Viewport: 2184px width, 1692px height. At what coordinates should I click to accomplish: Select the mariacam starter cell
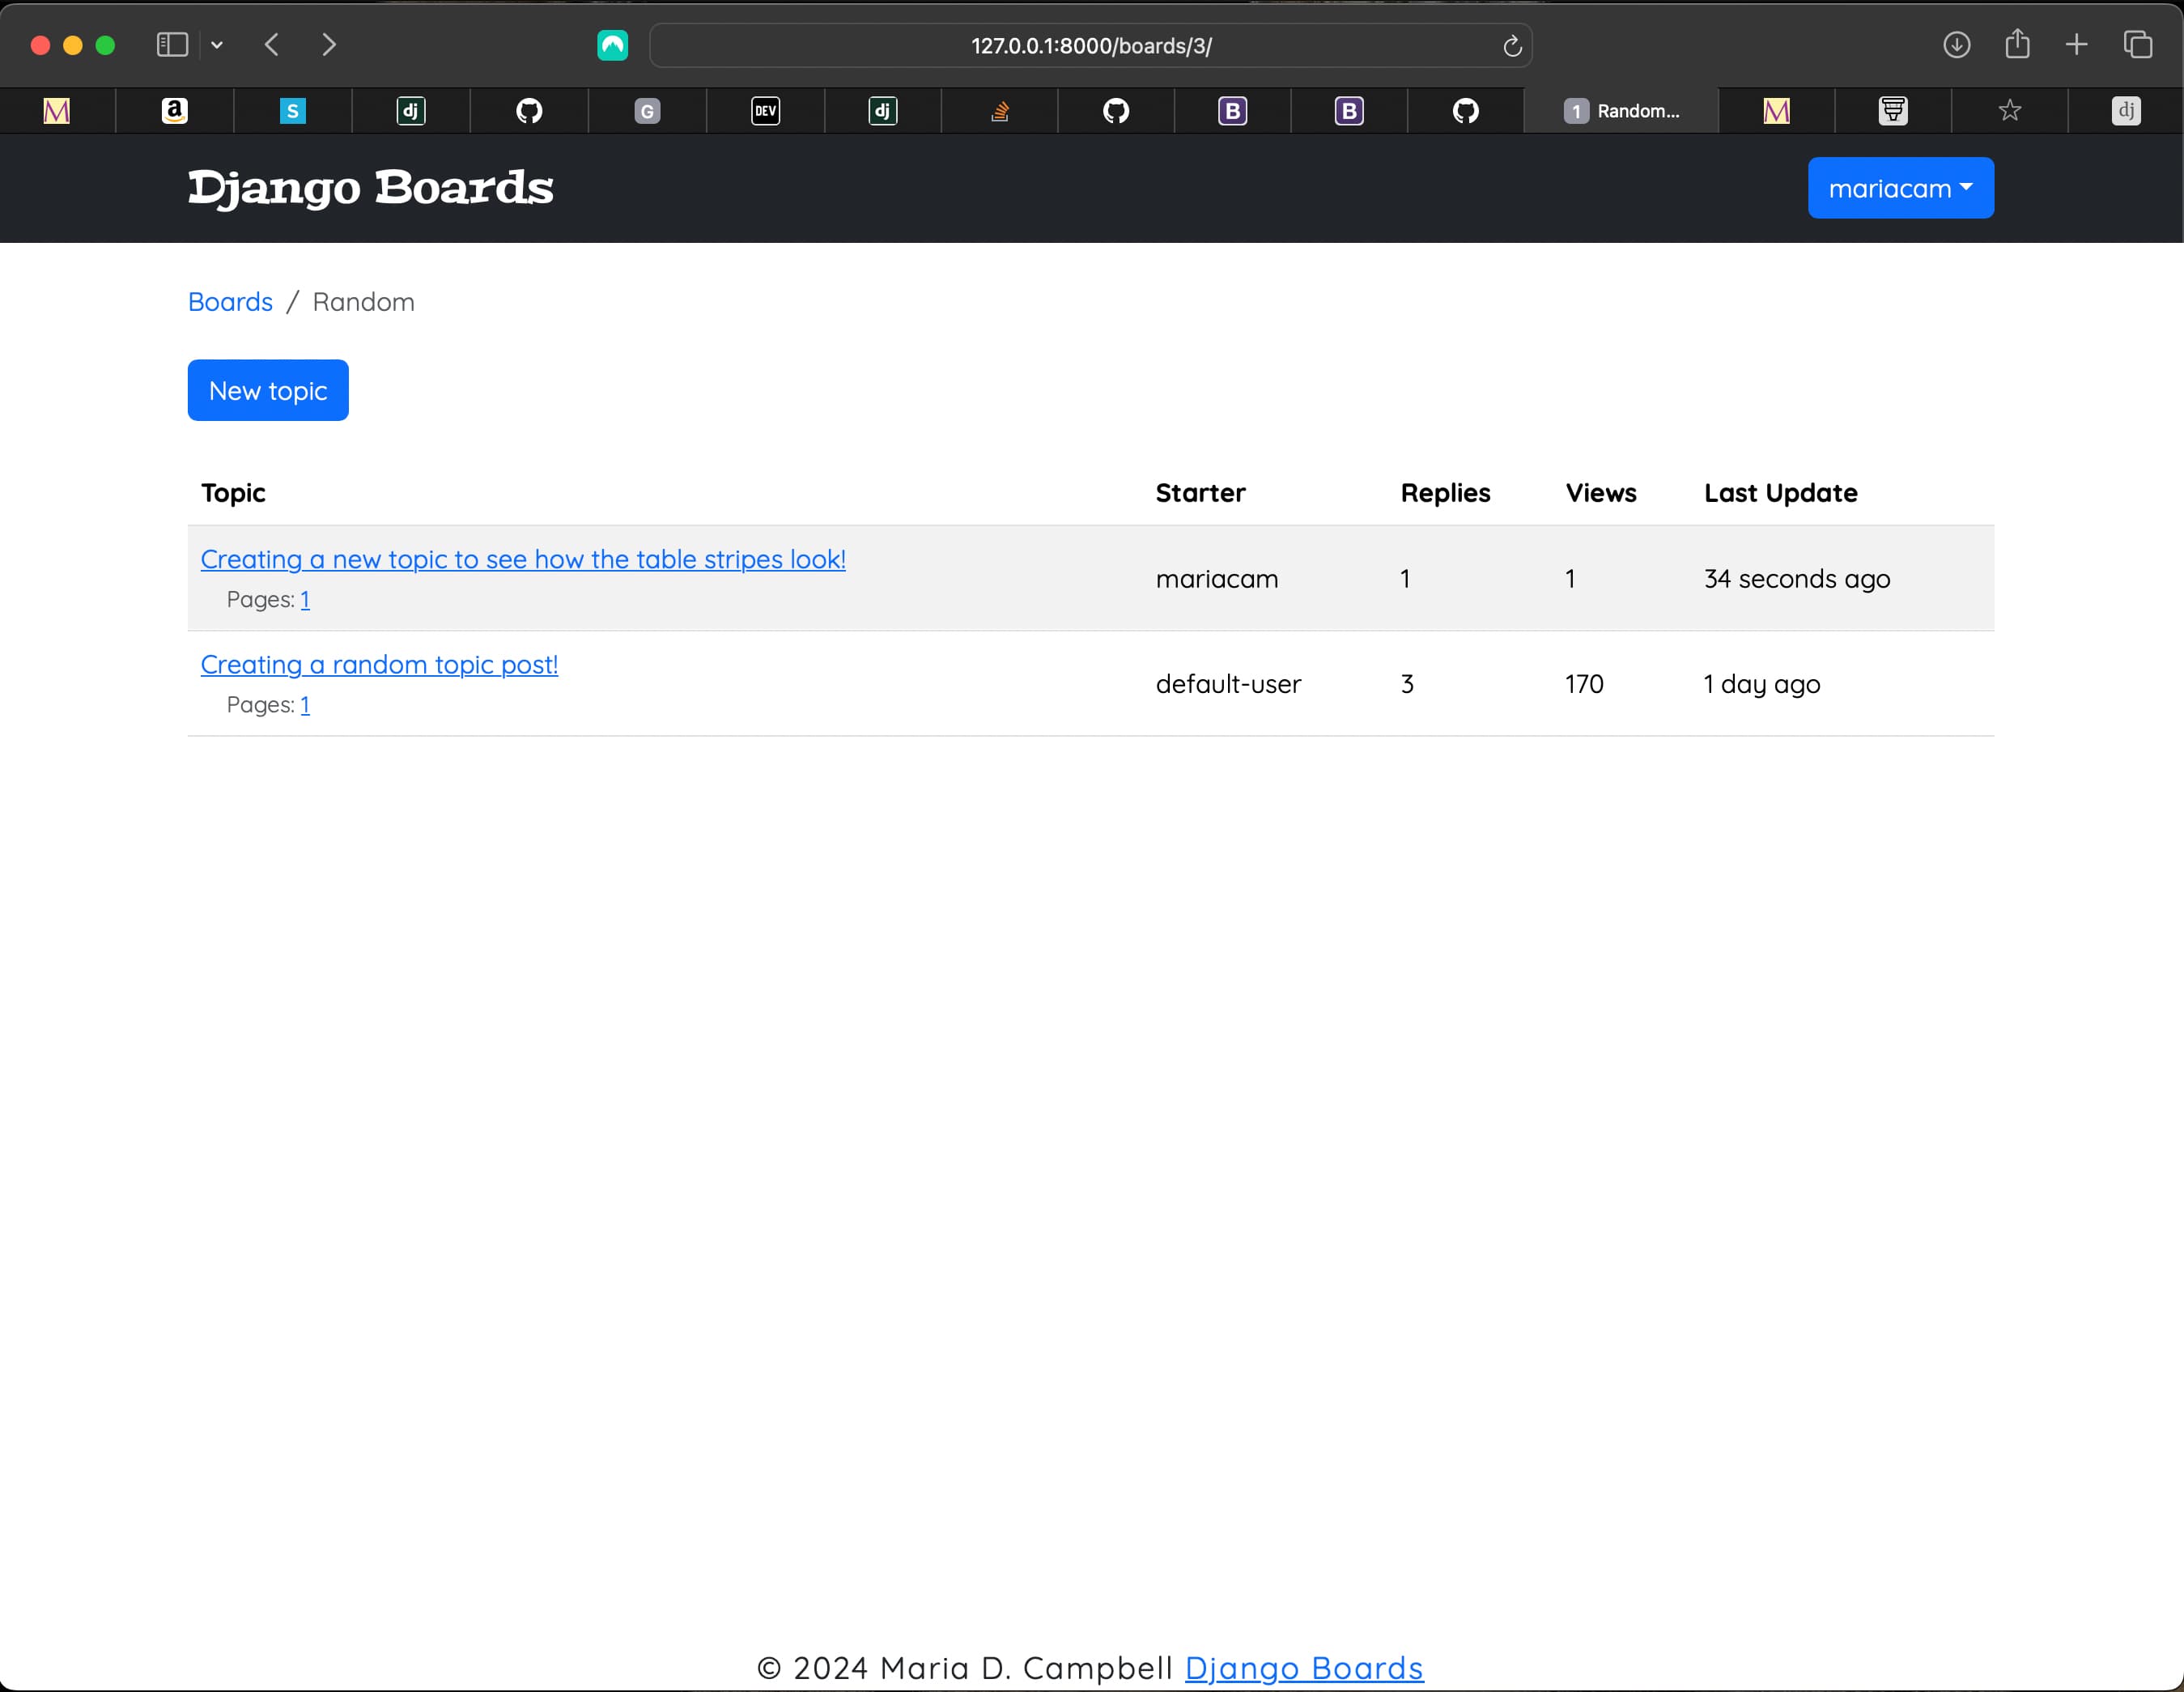coord(1217,579)
